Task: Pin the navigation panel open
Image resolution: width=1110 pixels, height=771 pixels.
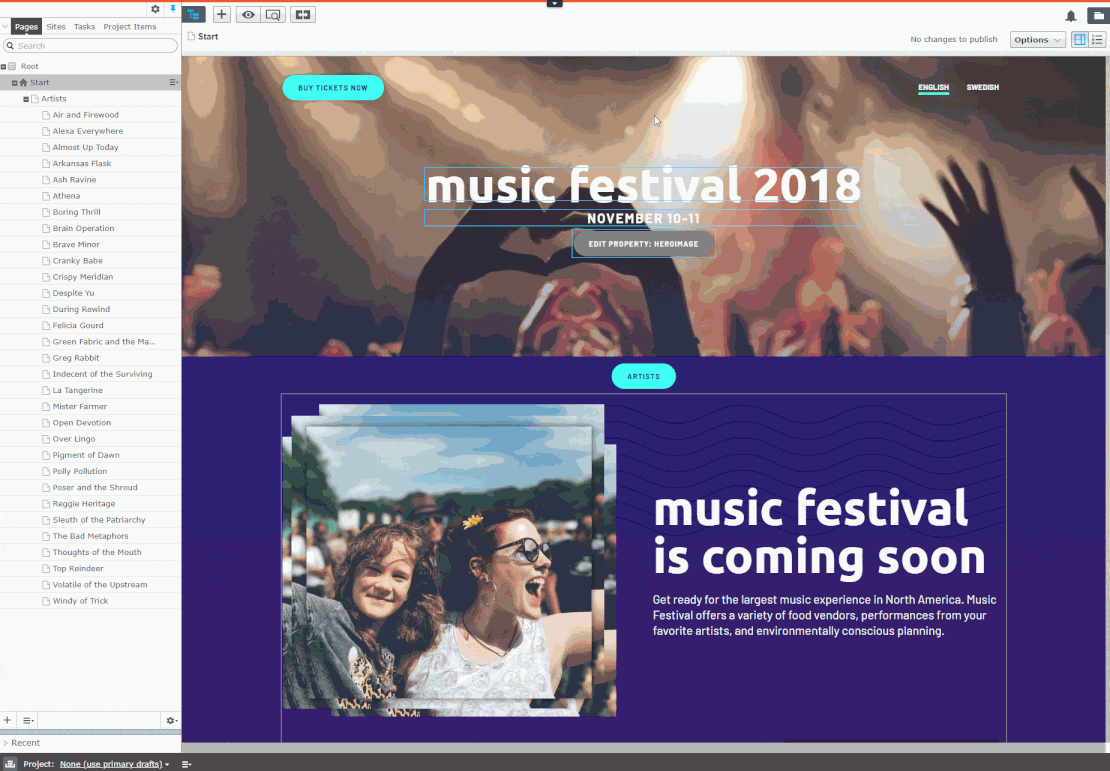Action: click(x=172, y=8)
